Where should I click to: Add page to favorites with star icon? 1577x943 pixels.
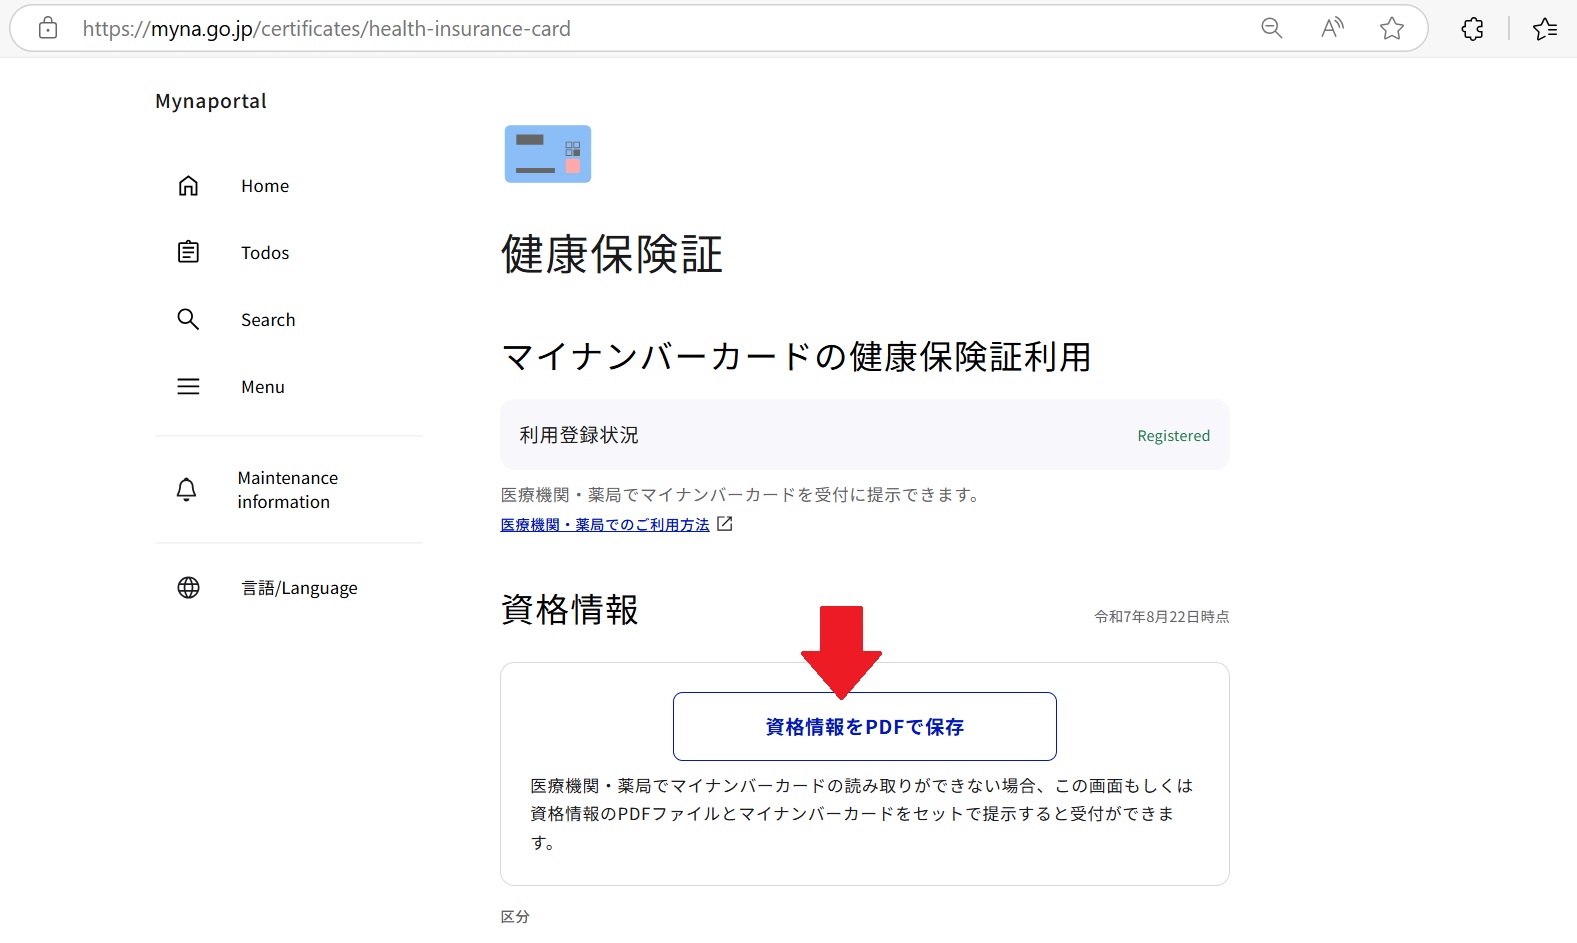1391,29
